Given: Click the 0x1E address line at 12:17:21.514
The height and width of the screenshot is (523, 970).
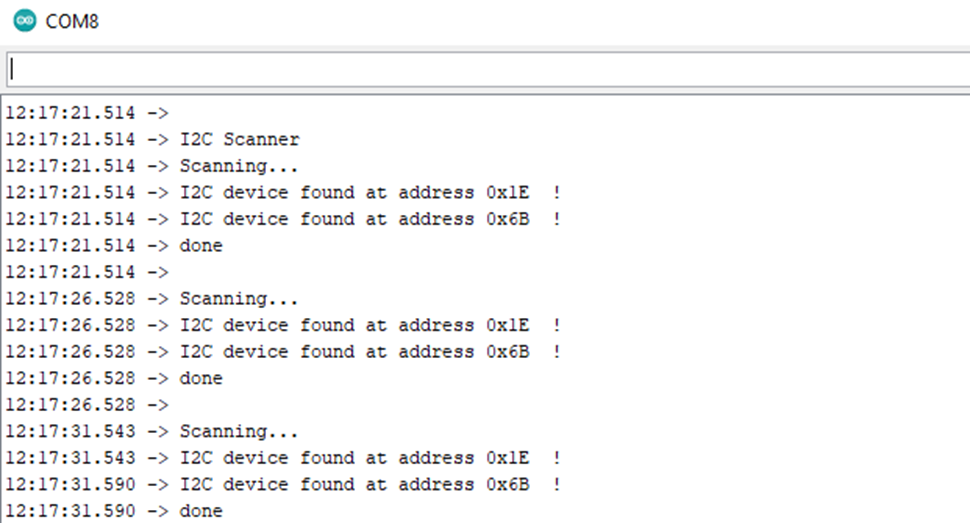Looking at the screenshot, I should 282,193.
